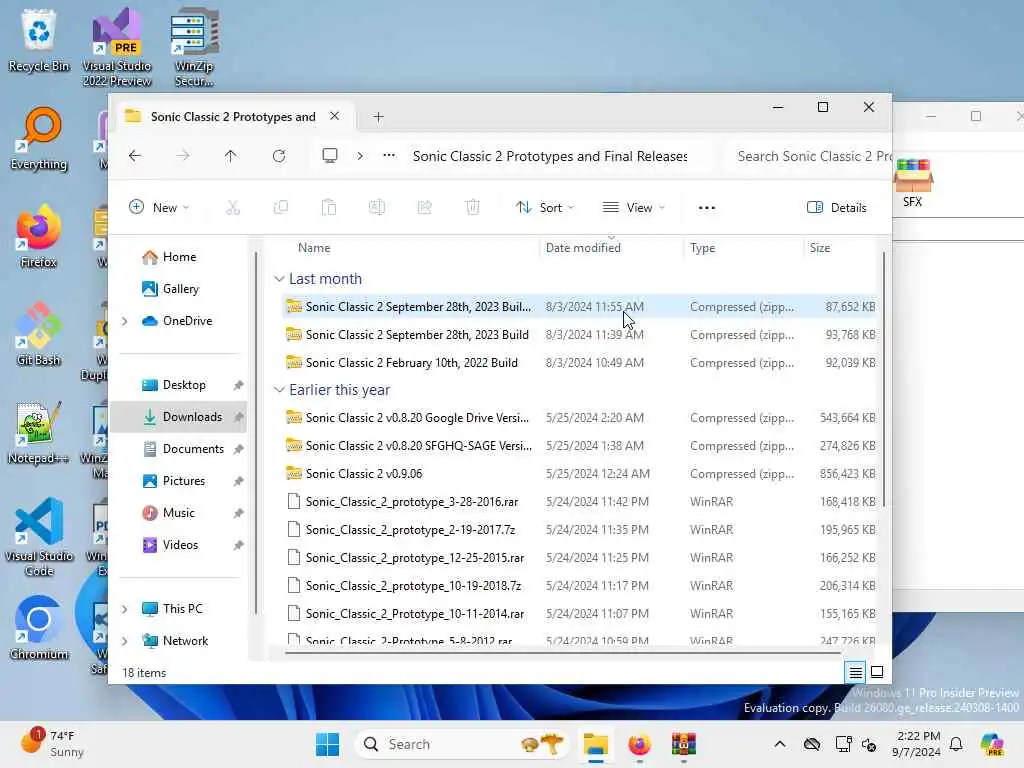Click the Delete trash icon
This screenshot has height=768, width=1024.
pyautogui.click(x=473, y=208)
